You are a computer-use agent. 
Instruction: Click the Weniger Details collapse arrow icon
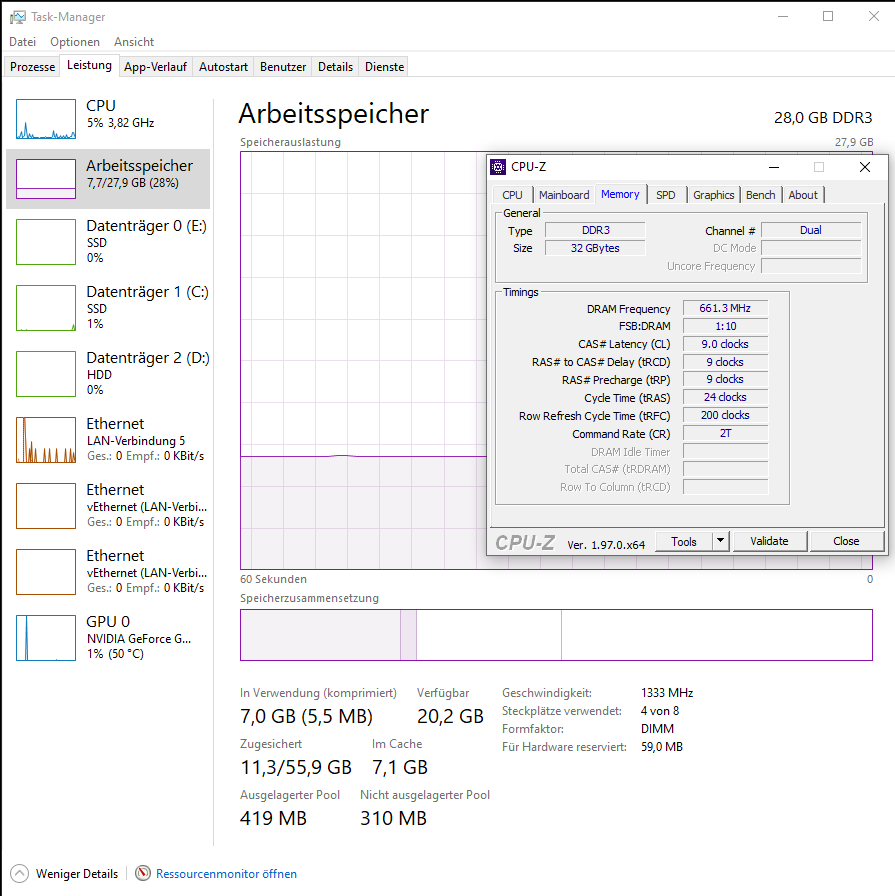[x=19, y=874]
